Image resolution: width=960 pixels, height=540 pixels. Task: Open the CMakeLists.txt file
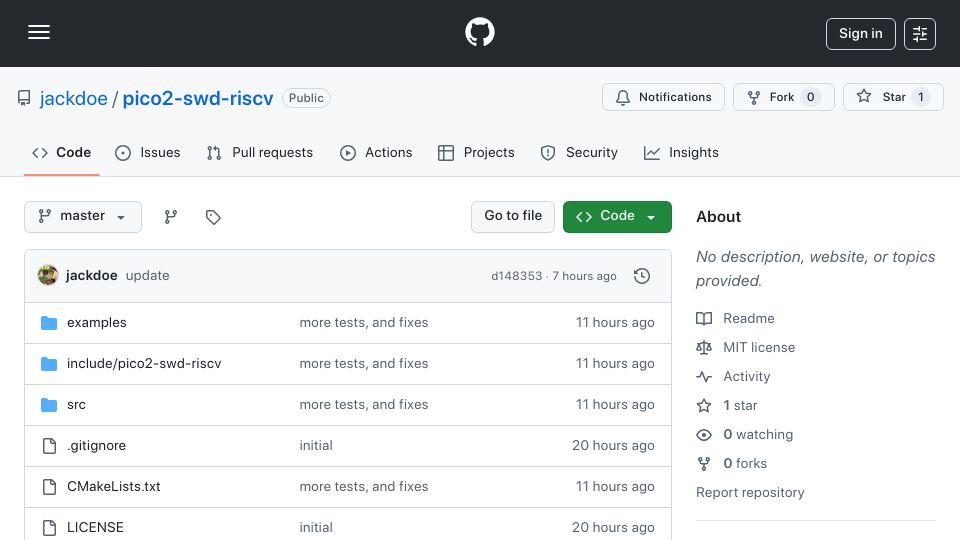pyautogui.click(x=114, y=487)
